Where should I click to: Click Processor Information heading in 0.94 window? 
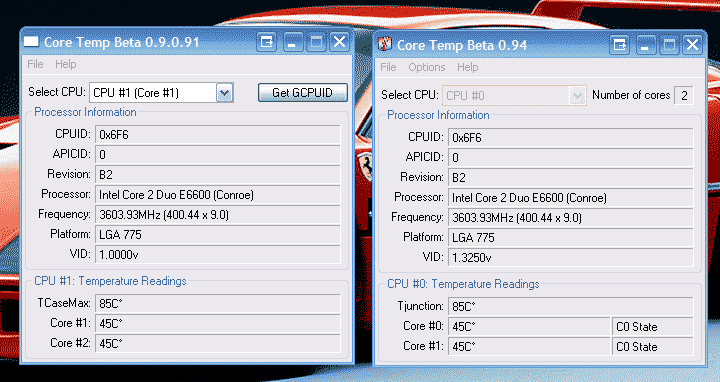coord(438,115)
